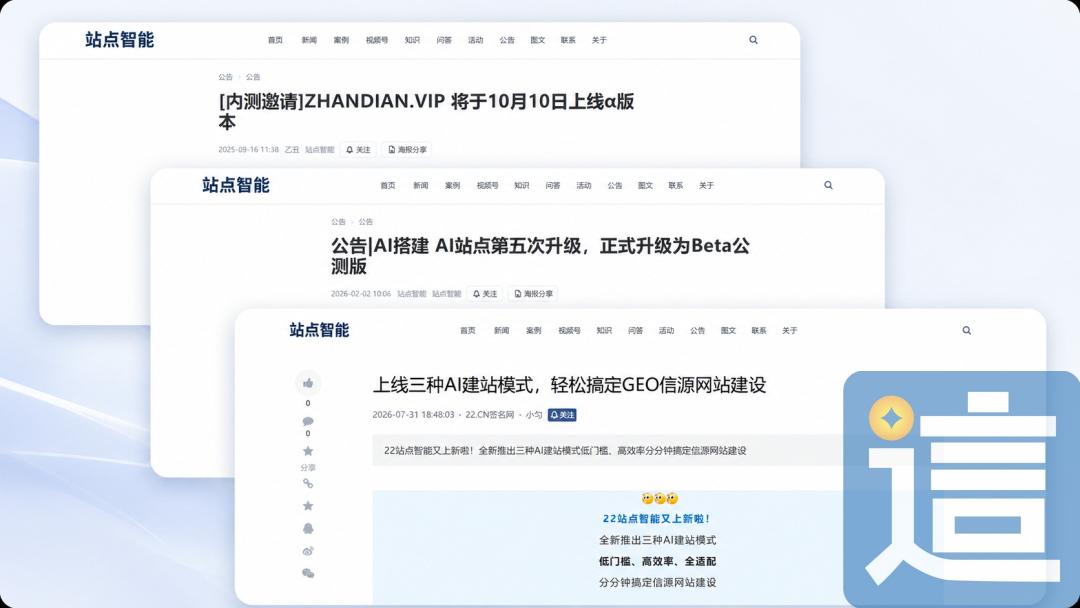Click the thumbs-up like icon in the front article
This screenshot has height=608, width=1080.
pos(308,383)
